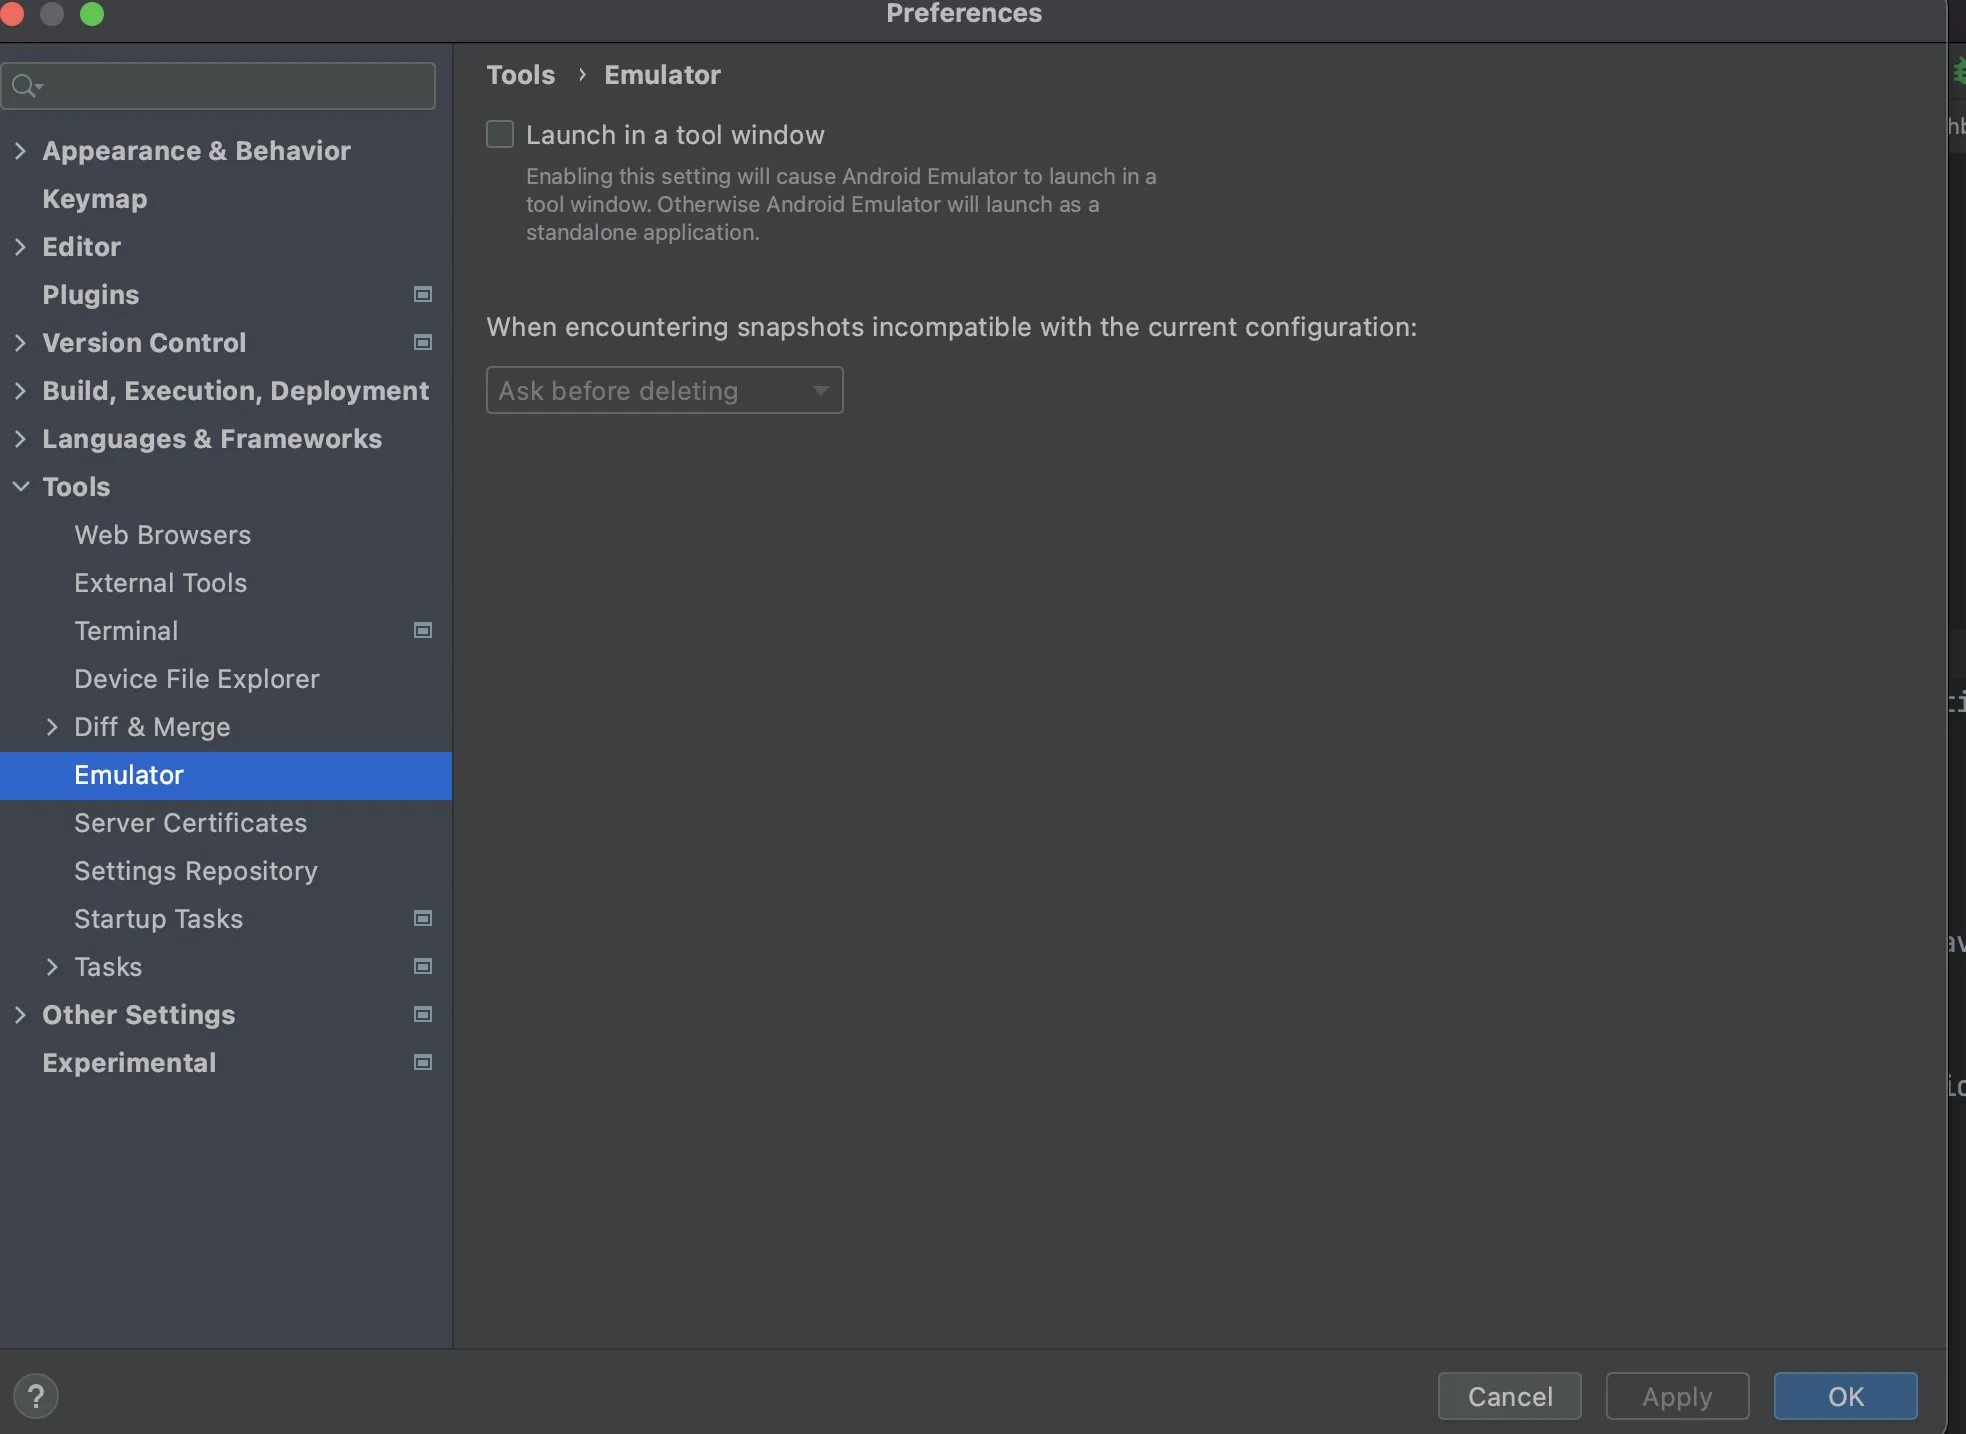Click the project-level icon beside Other Settings

[423, 1014]
